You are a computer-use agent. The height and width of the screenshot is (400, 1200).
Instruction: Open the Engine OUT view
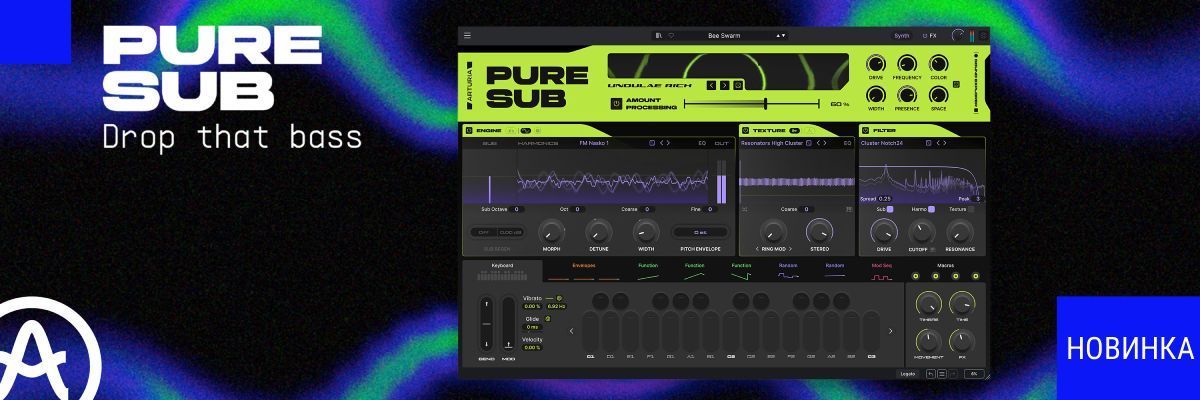coord(722,143)
